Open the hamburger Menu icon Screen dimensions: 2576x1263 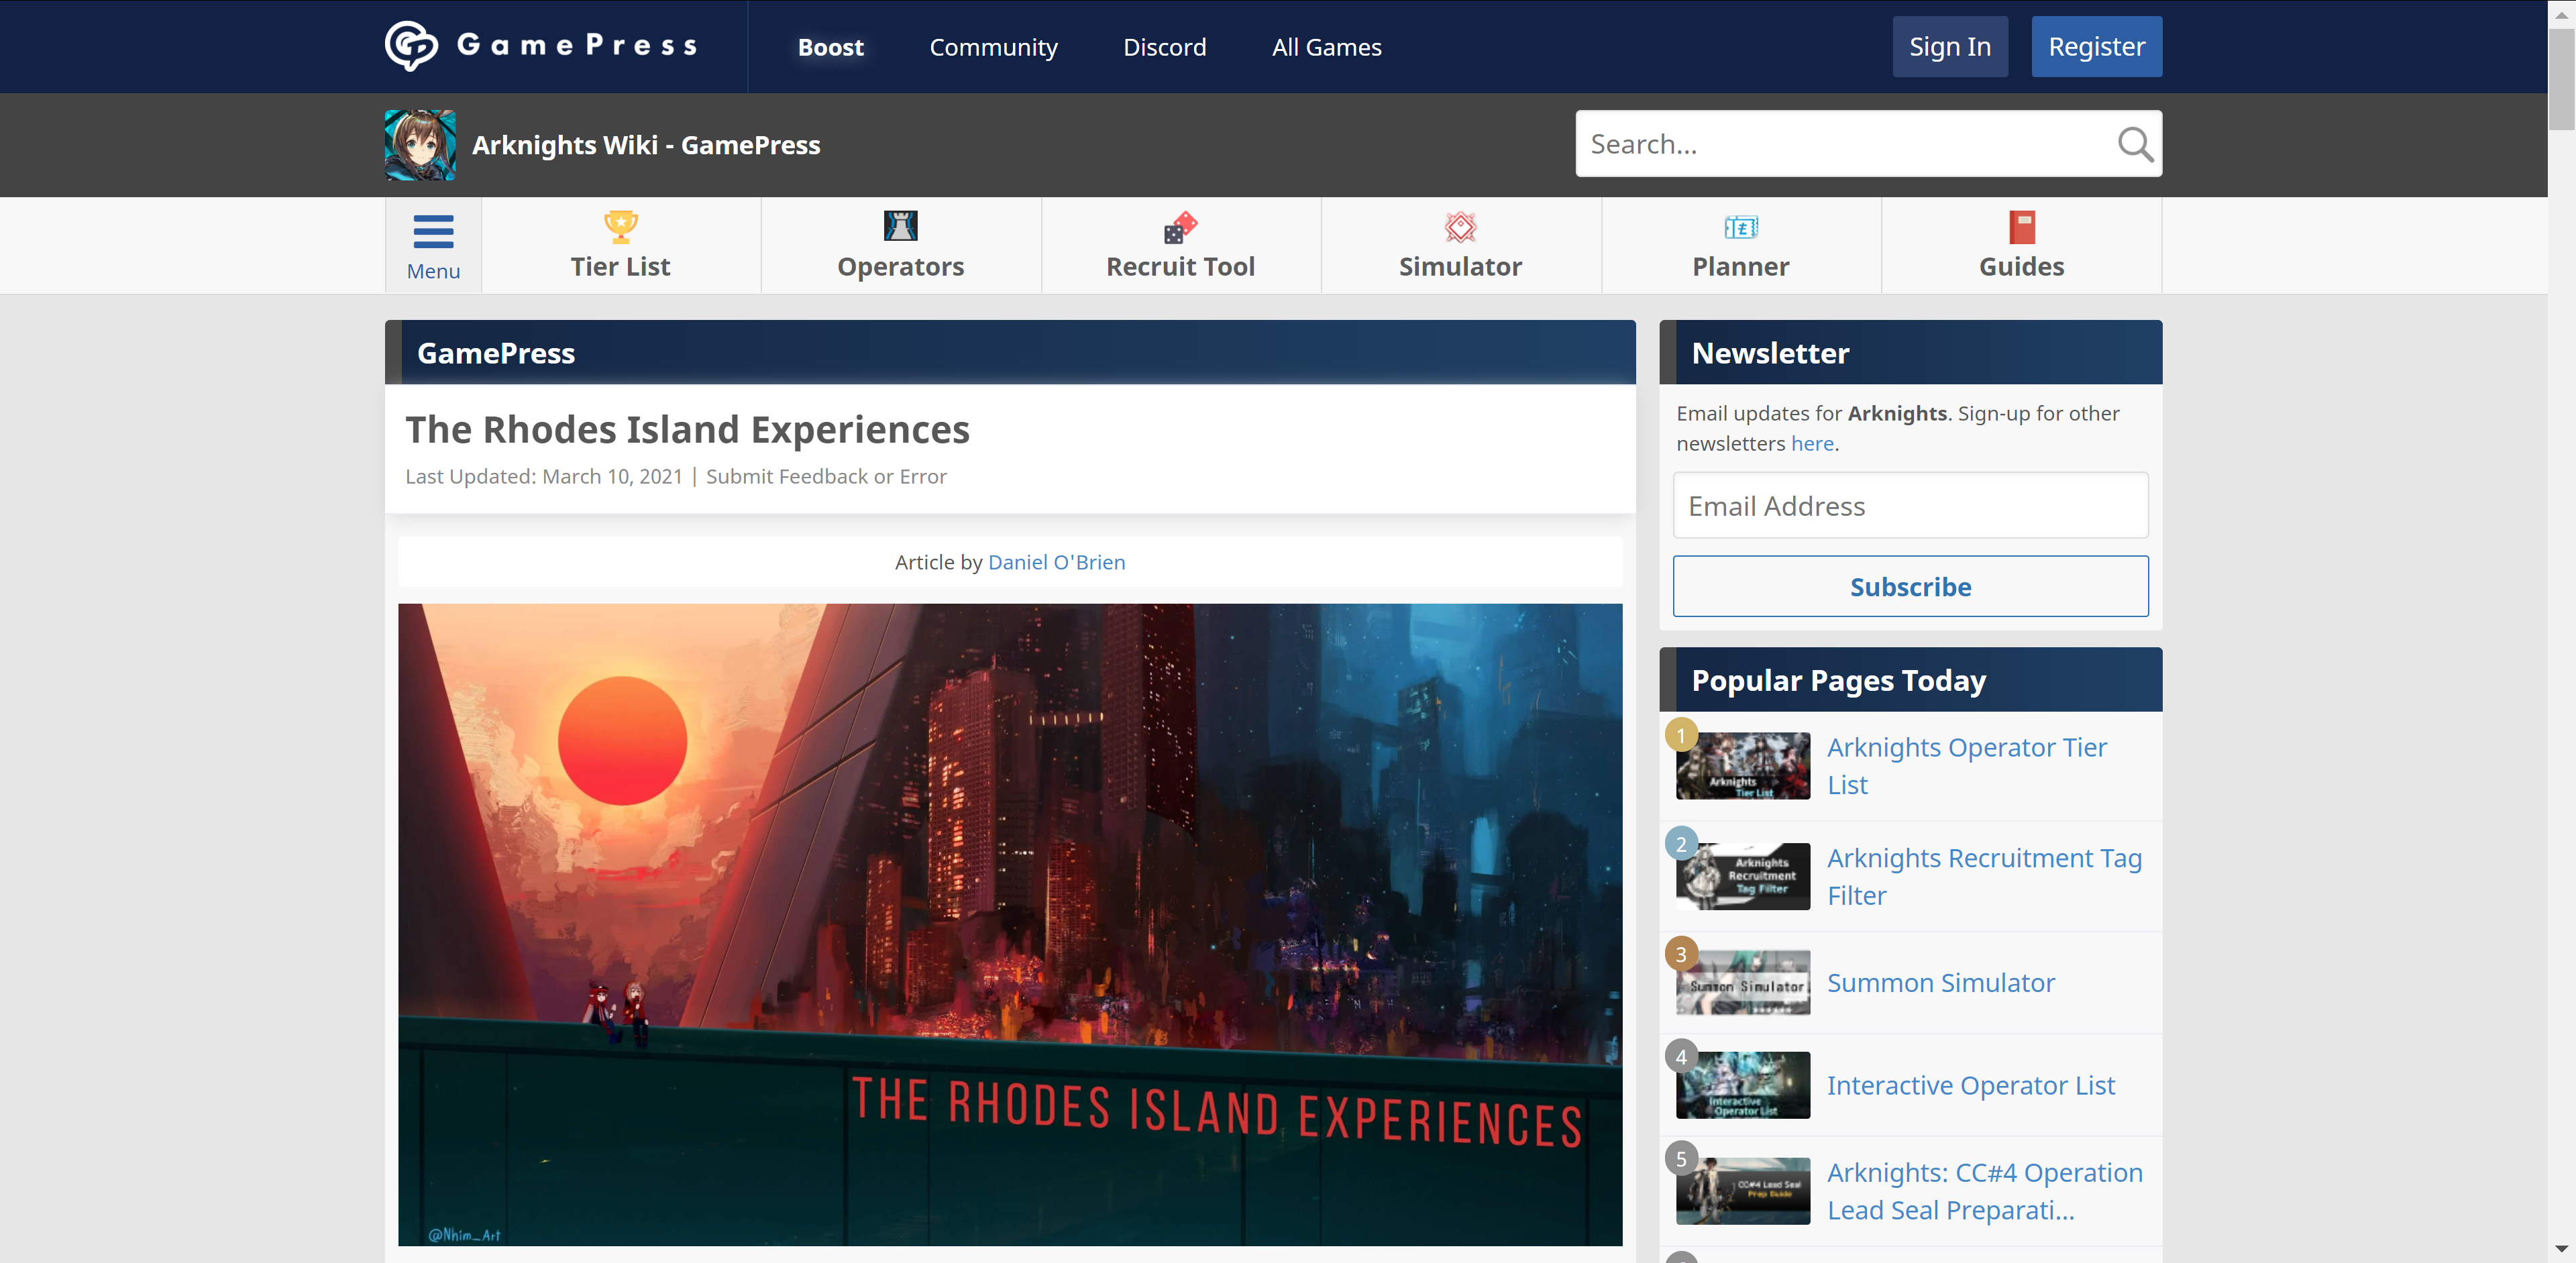coord(433,232)
